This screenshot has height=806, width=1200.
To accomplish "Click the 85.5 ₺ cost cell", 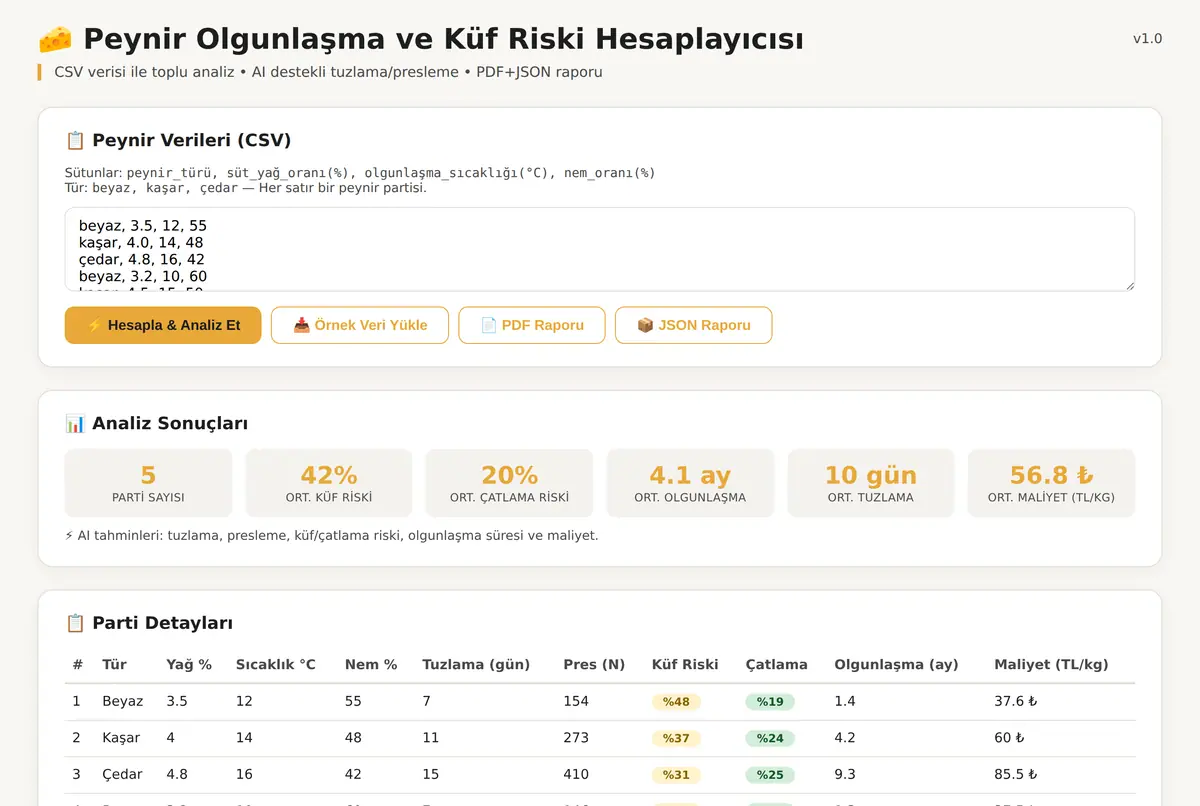I will click(1015, 774).
